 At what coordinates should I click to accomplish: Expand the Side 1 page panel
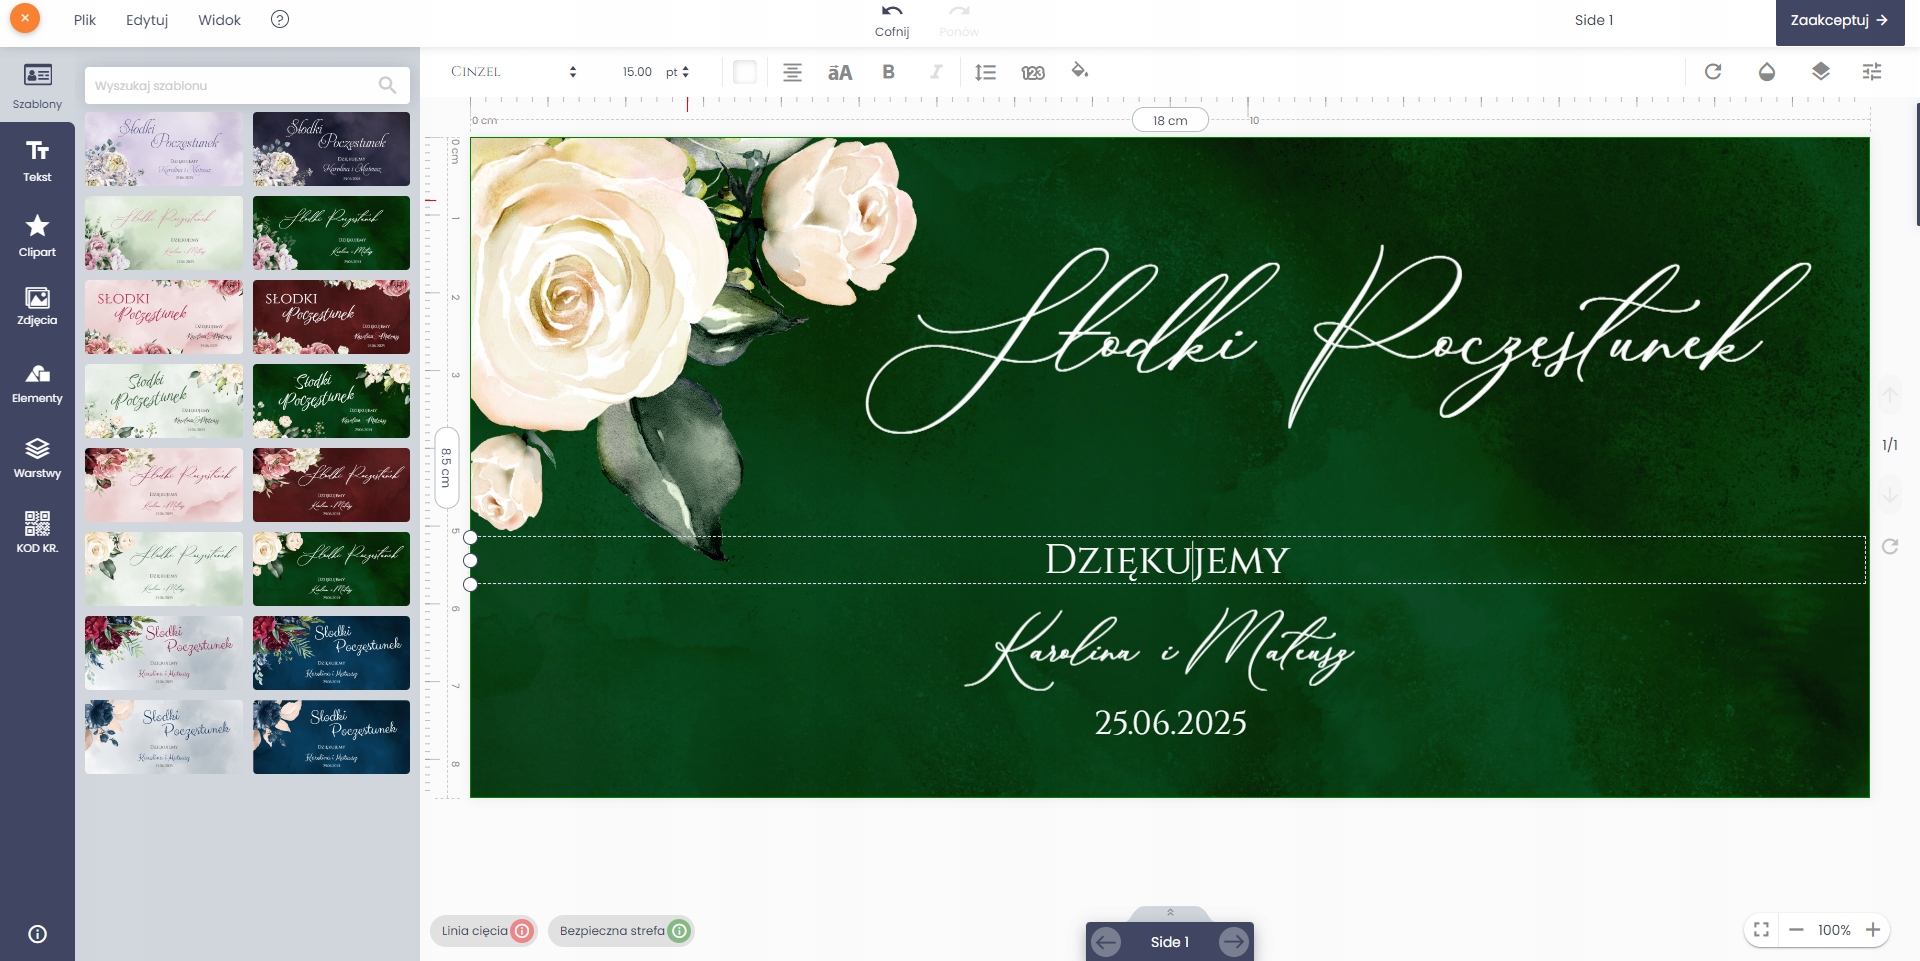1169,912
